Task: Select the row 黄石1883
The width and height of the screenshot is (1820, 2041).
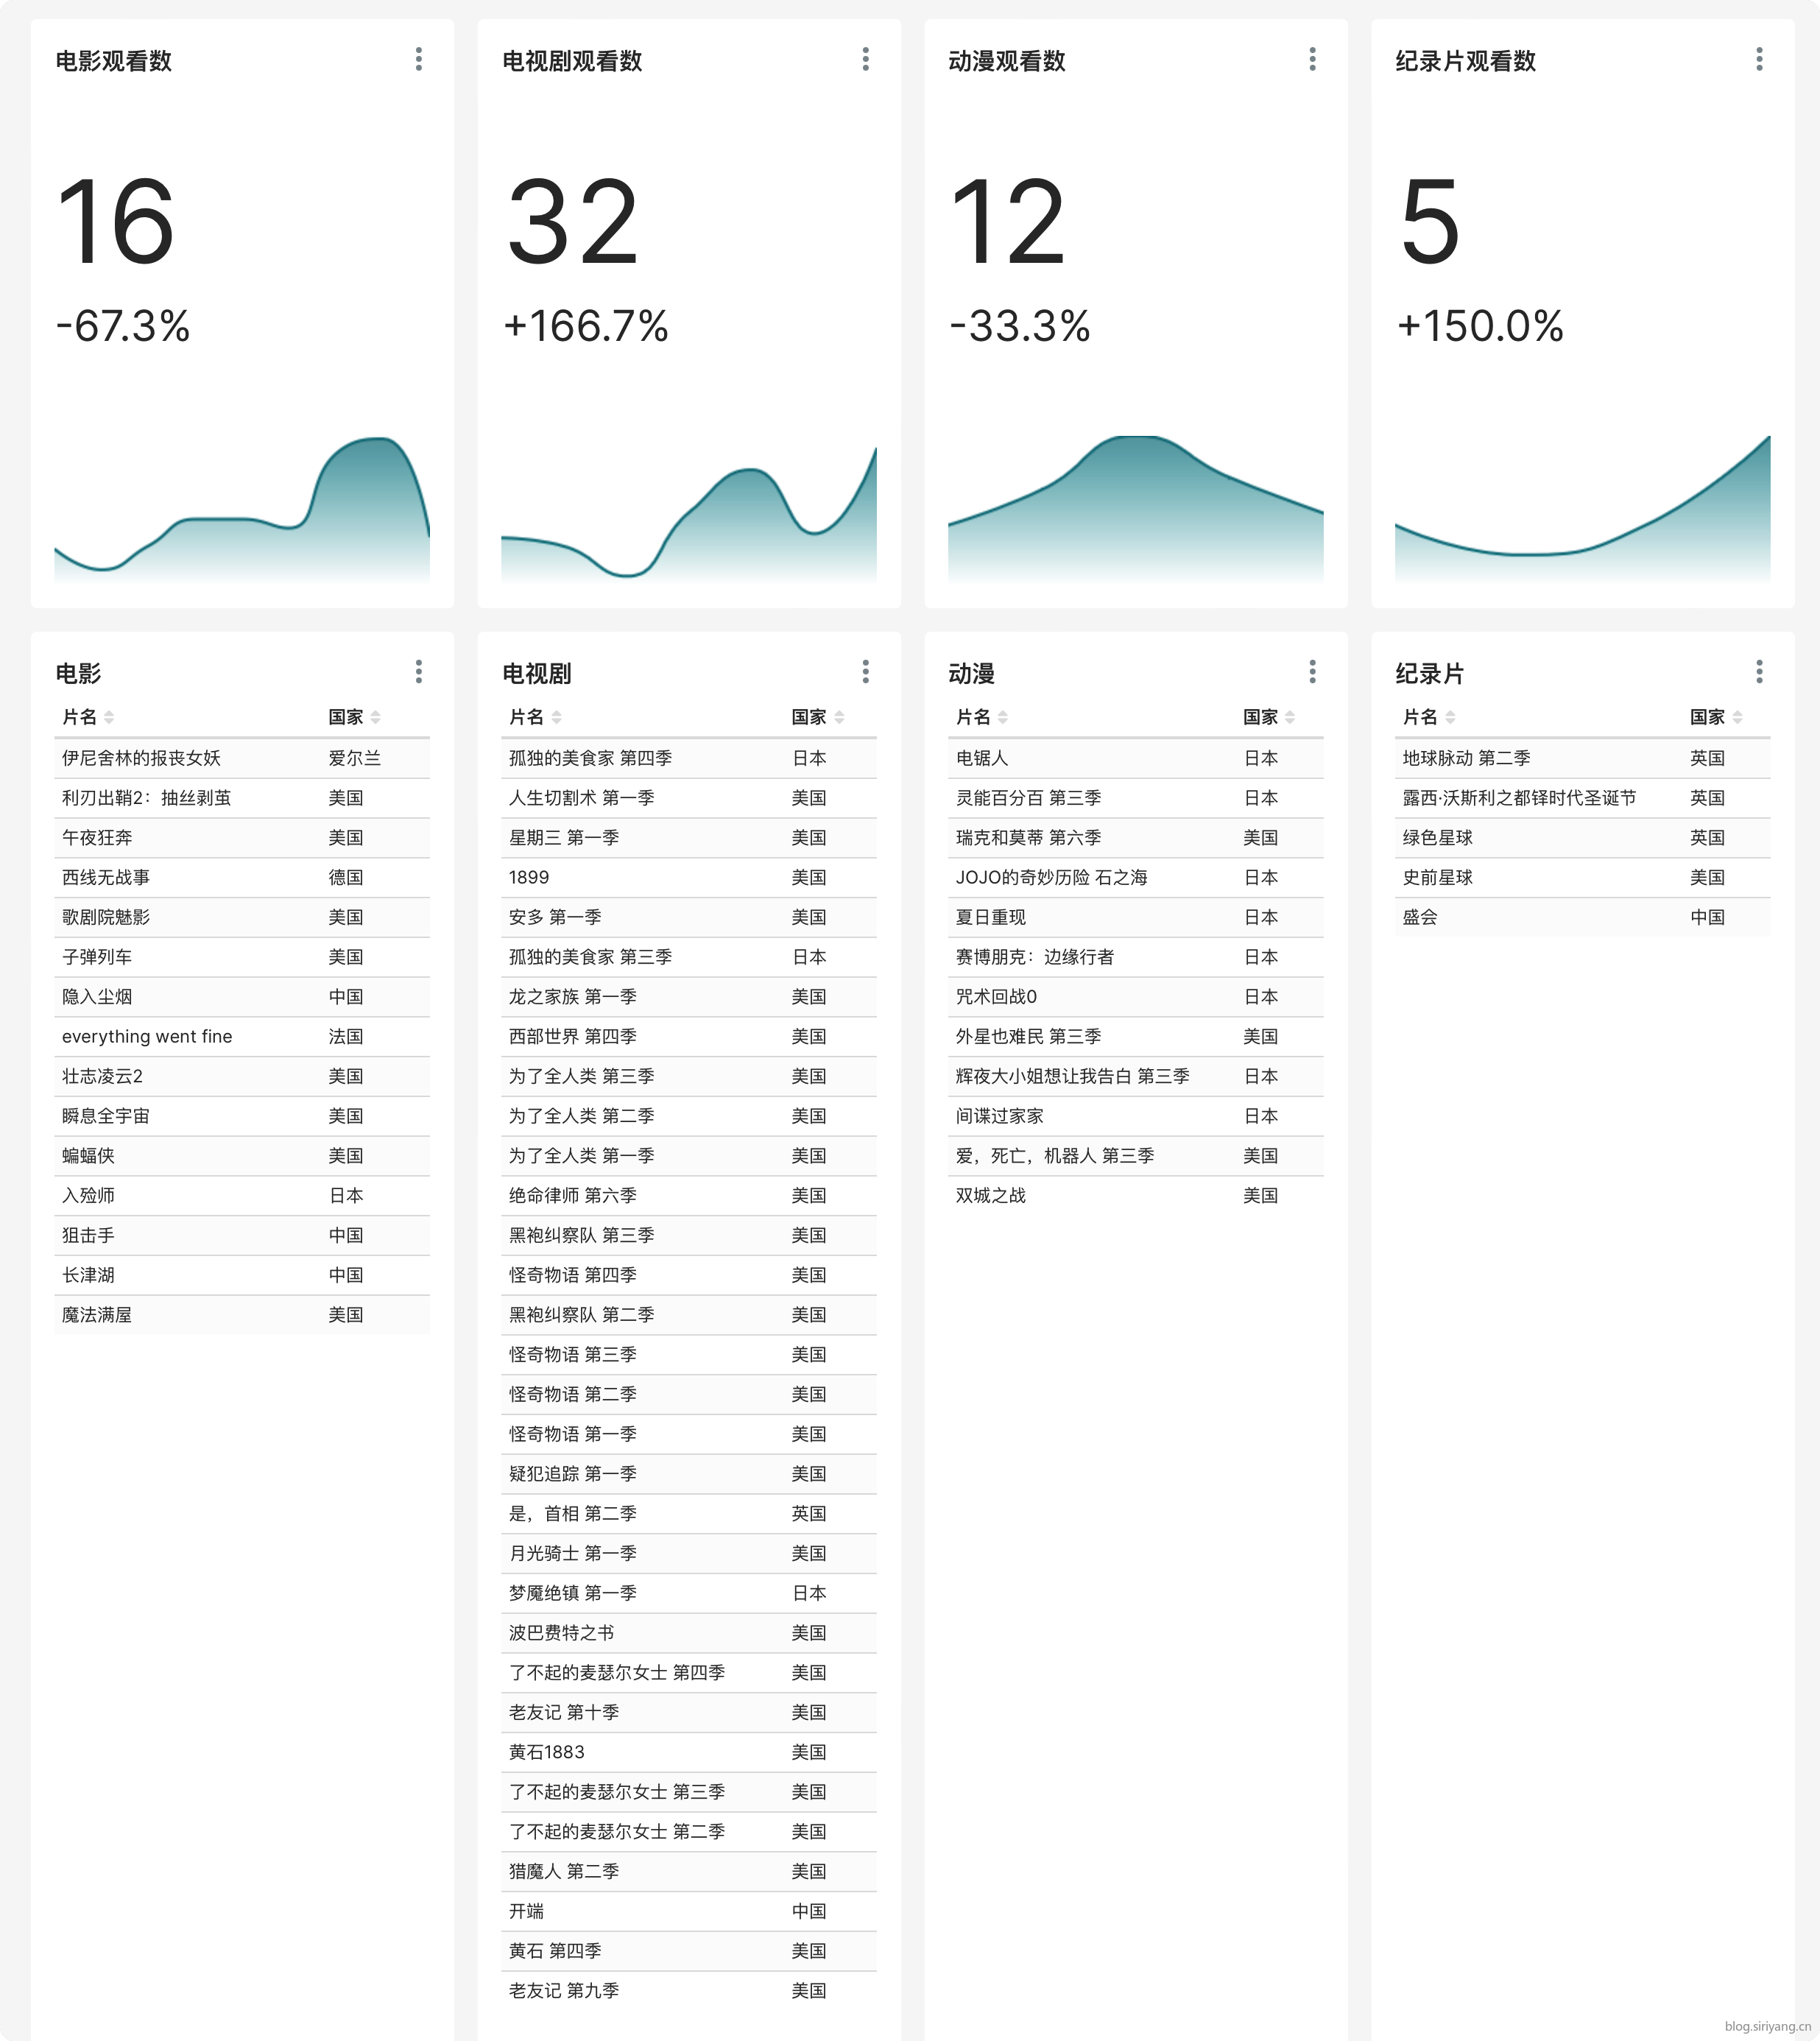Action: point(689,1752)
